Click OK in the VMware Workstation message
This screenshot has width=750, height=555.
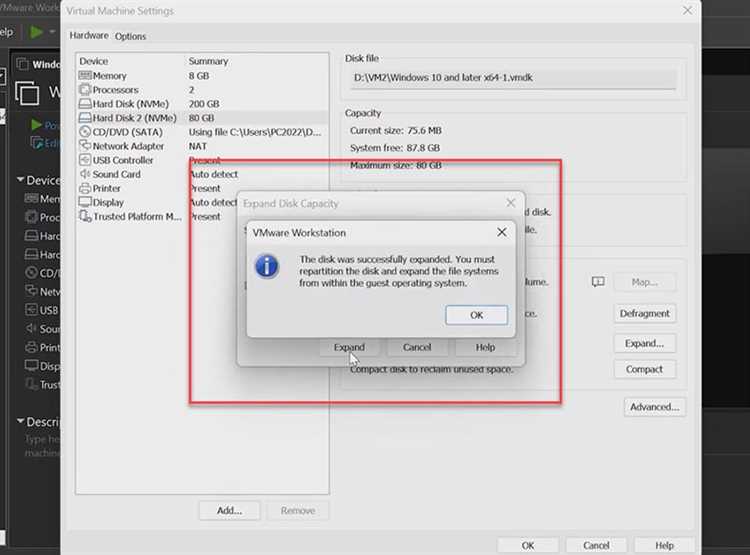coord(476,315)
